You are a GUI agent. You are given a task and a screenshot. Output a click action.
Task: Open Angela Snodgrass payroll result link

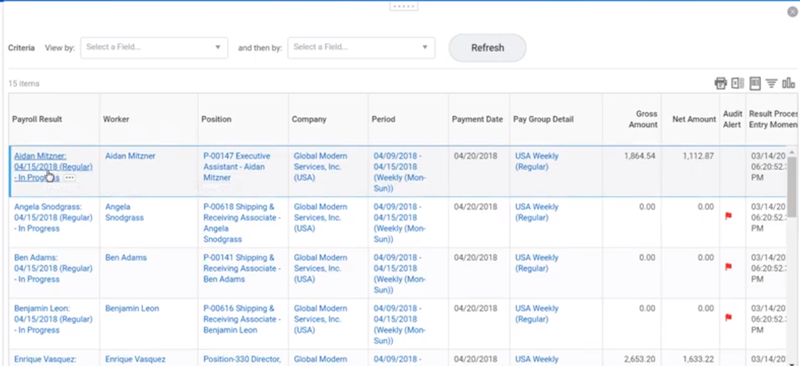53,217
